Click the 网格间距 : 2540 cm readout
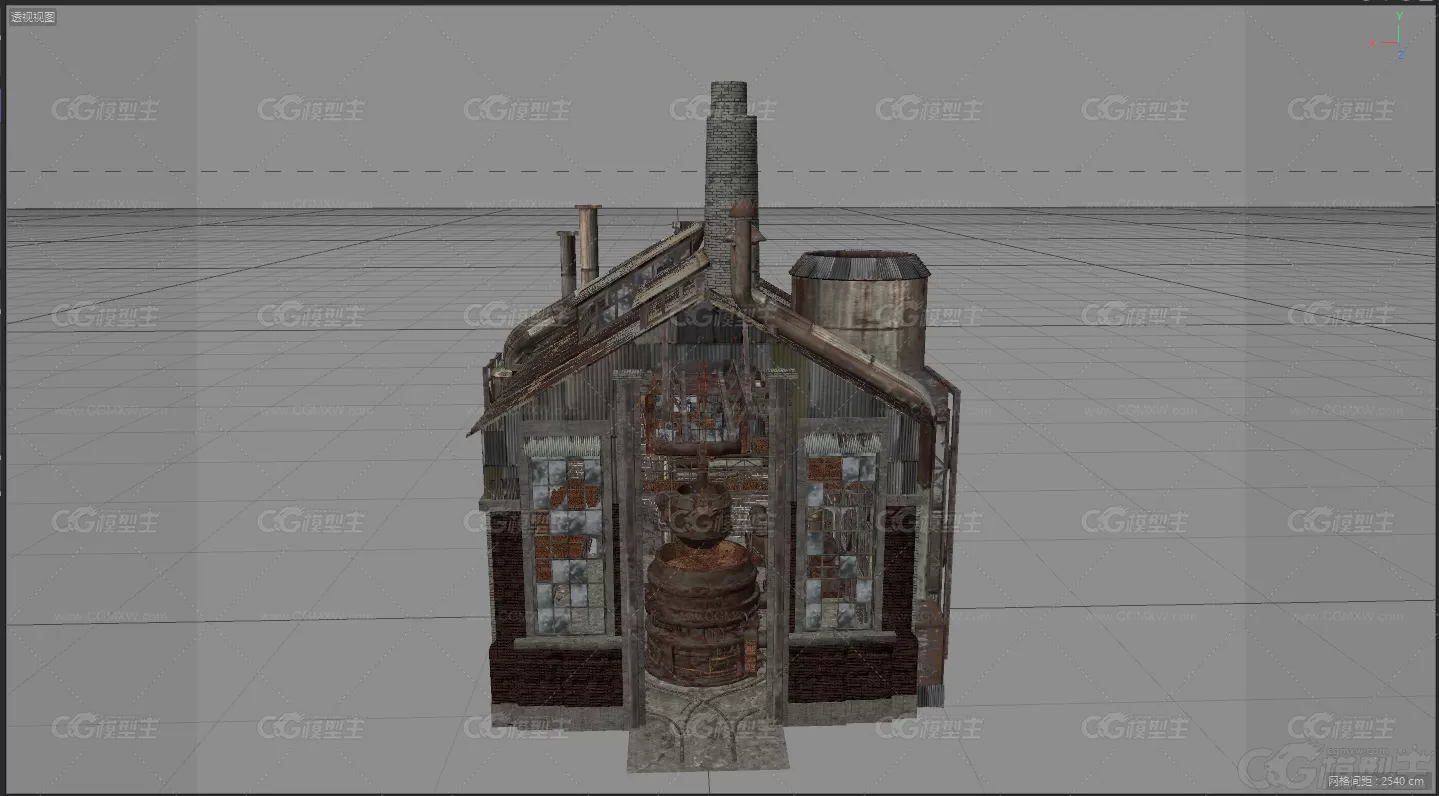The image size is (1439, 796). tap(1378, 781)
